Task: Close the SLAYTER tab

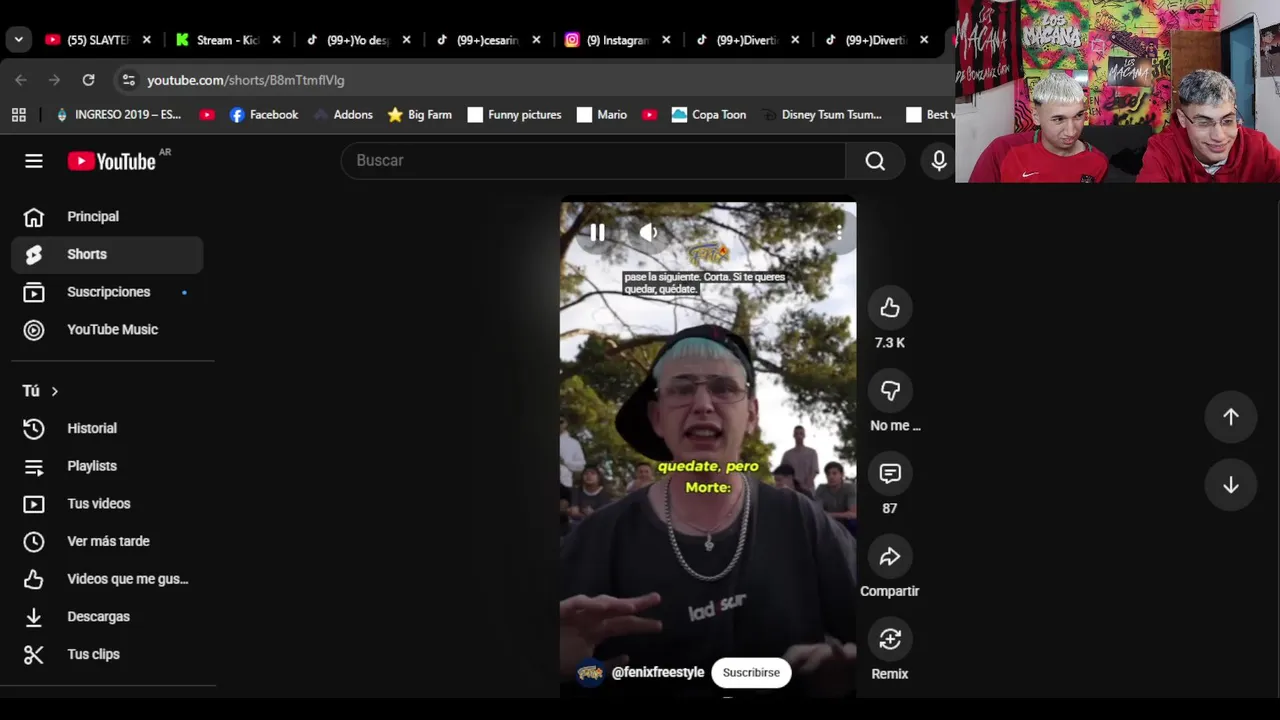Action: (x=146, y=40)
